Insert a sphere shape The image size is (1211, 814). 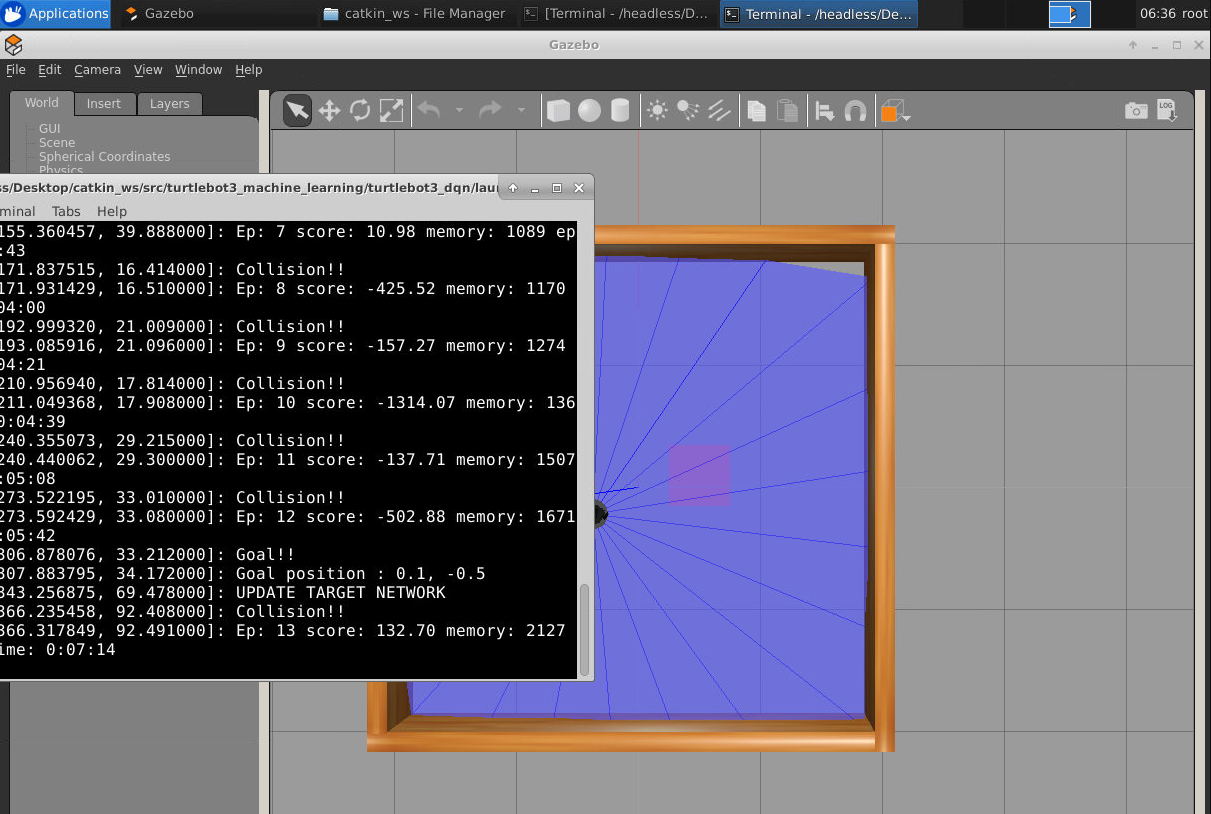[589, 111]
